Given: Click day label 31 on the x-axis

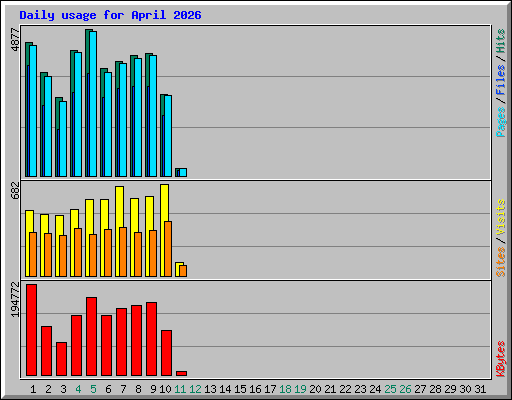Looking at the screenshot, I should (x=480, y=389).
